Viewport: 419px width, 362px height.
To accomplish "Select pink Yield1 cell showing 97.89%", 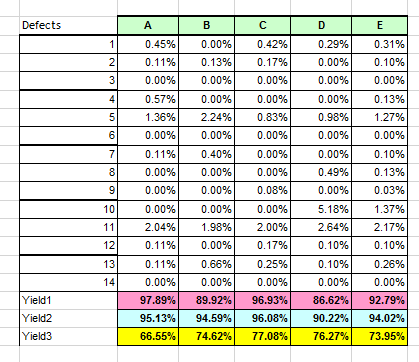I will 148,300.
